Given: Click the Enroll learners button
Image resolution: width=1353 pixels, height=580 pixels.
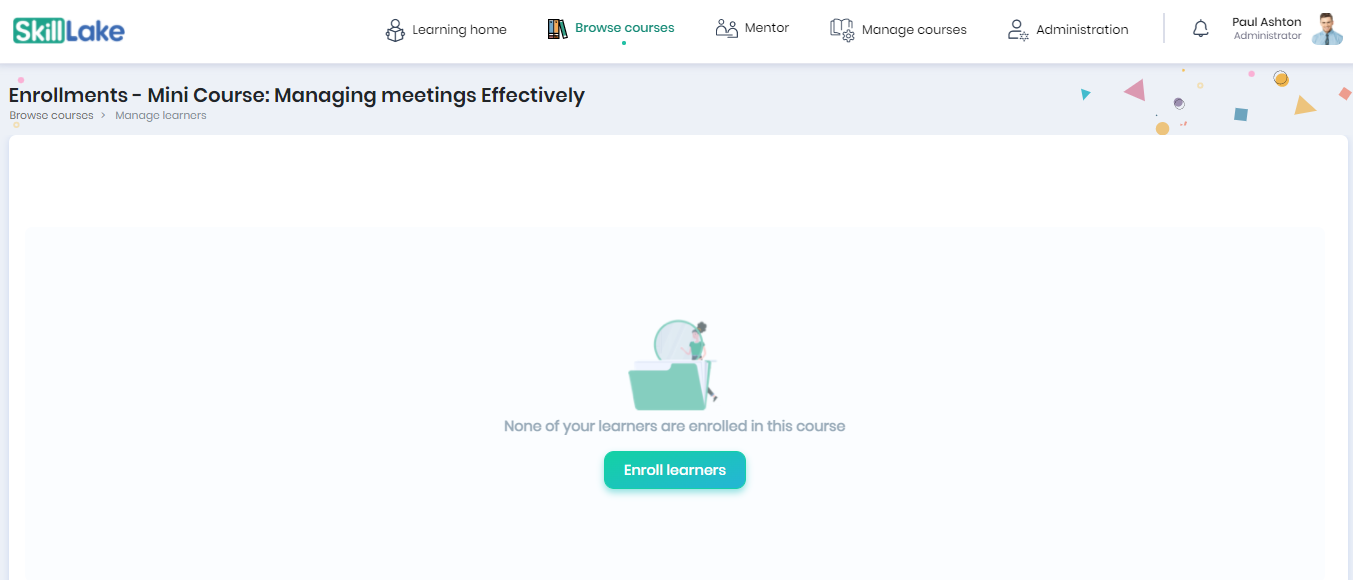Looking at the screenshot, I should pyautogui.click(x=675, y=470).
